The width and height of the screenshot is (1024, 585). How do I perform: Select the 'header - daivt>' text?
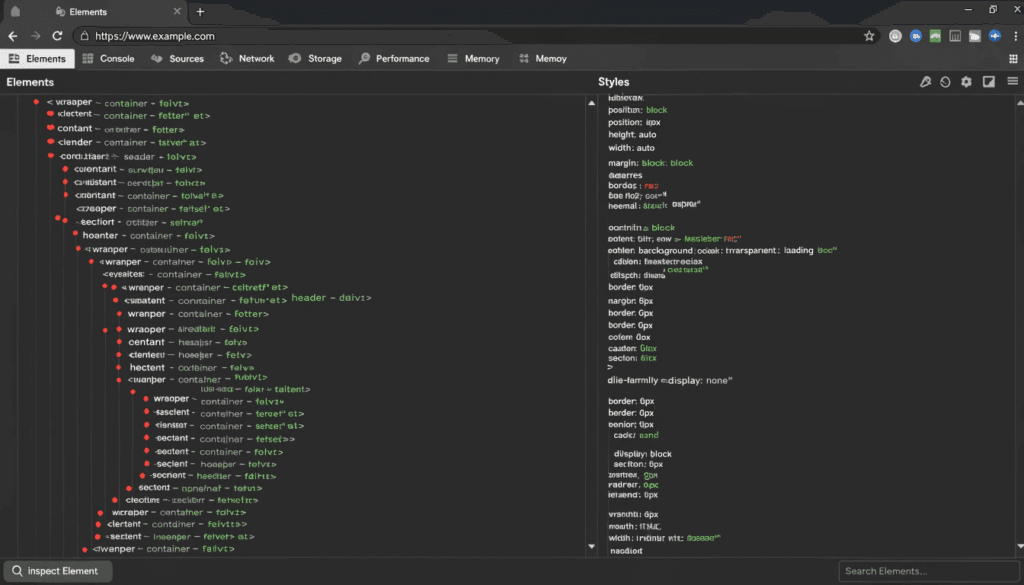331,298
